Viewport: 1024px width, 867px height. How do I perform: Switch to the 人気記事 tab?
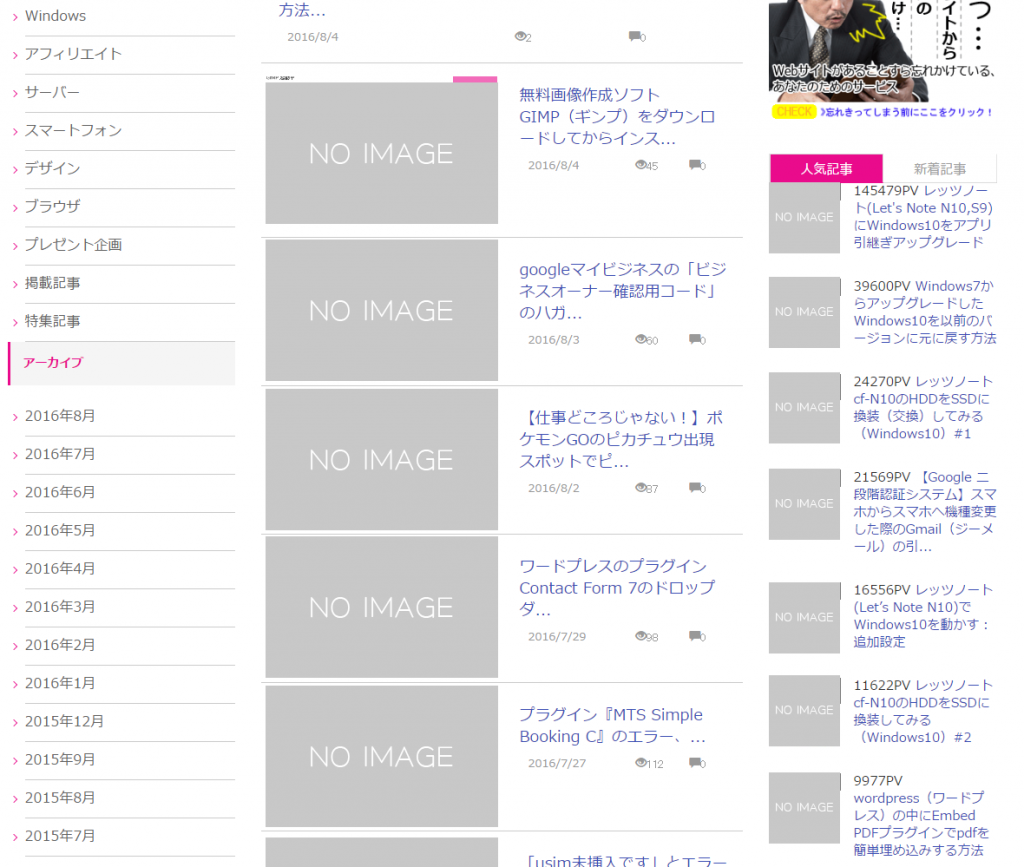[826, 168]
